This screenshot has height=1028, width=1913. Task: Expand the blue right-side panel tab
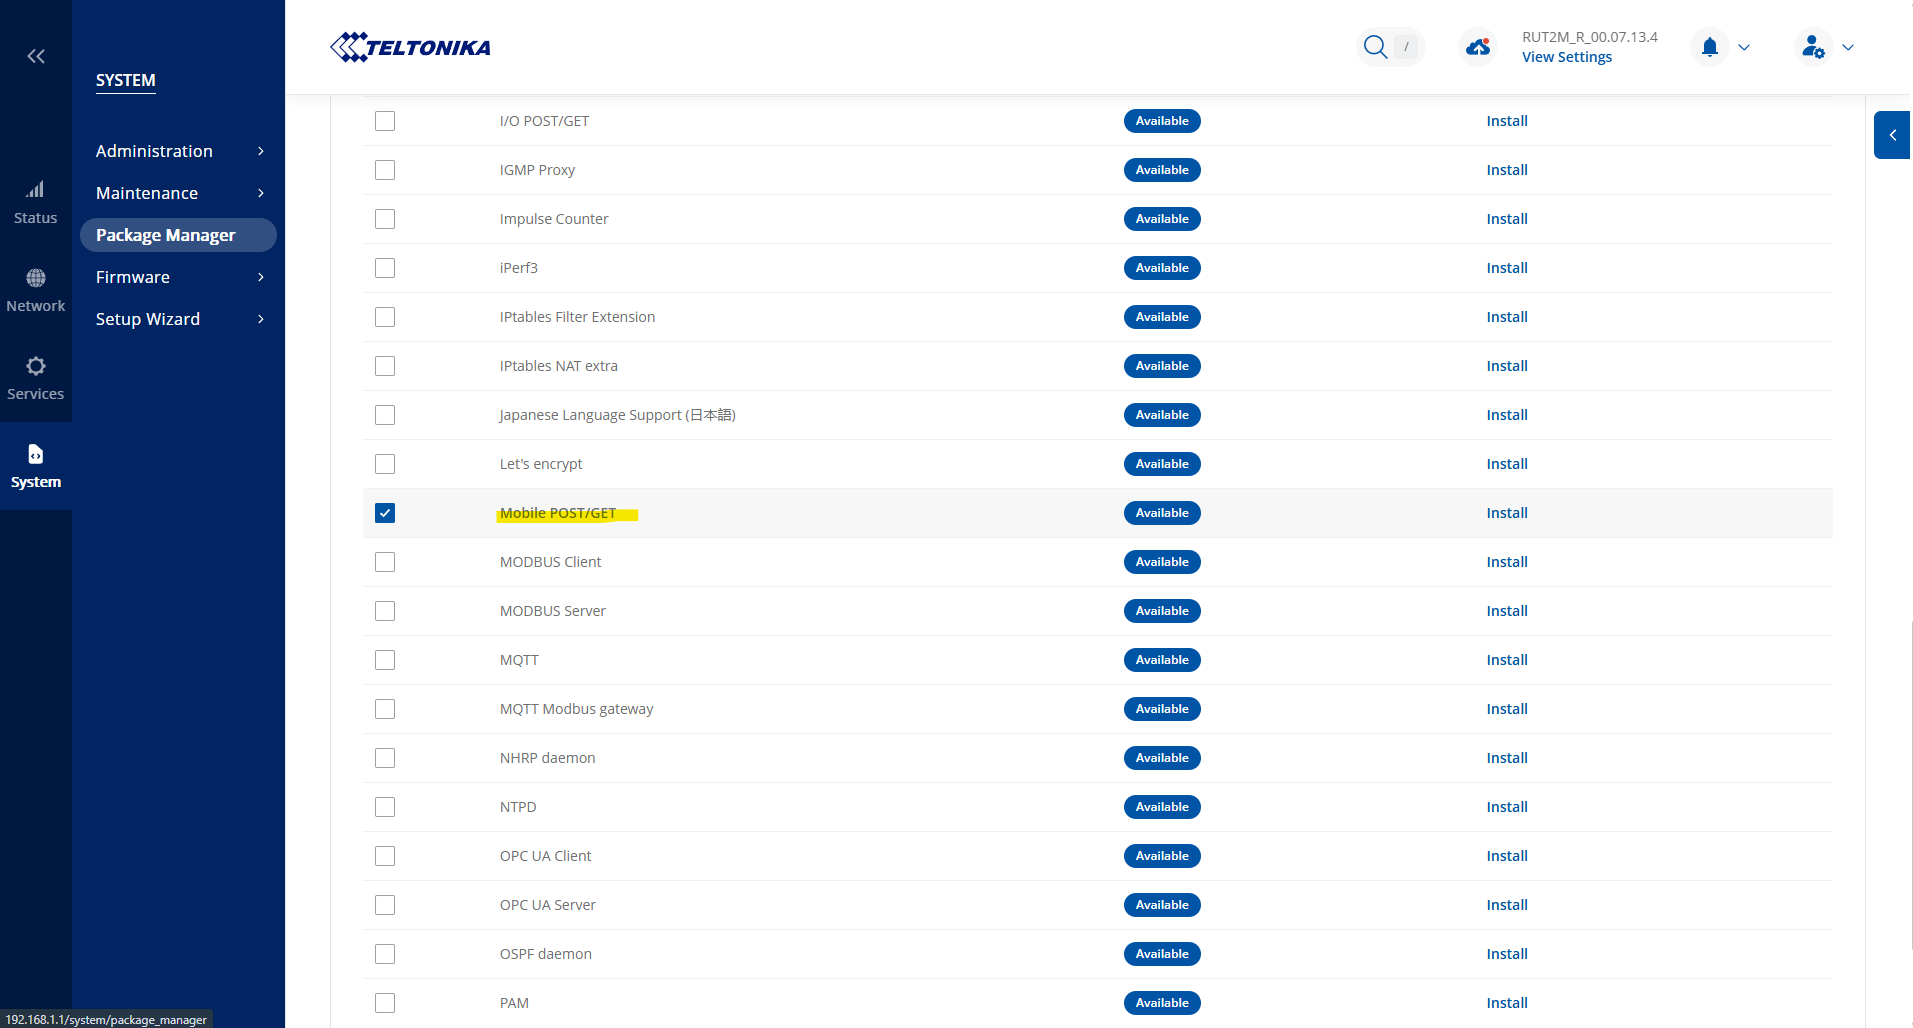click(x=1892, y=135)
